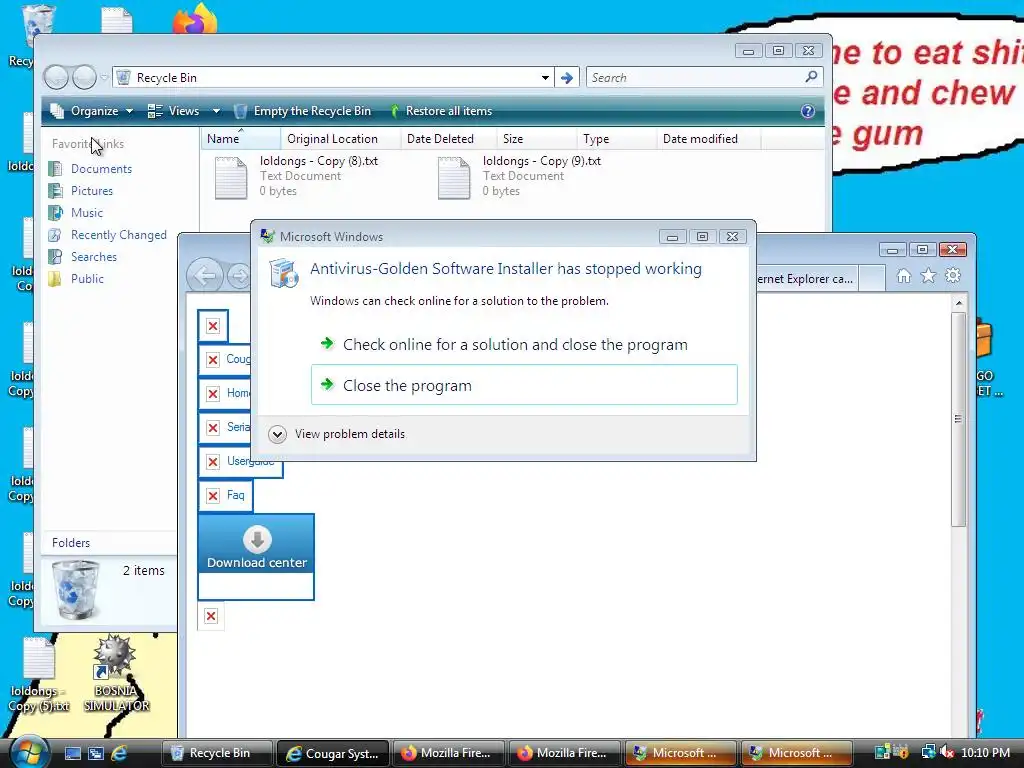Screen dimensions: 1024x768
Task: Open Internet Explorer Favorites star
Action: click(928, 276)
